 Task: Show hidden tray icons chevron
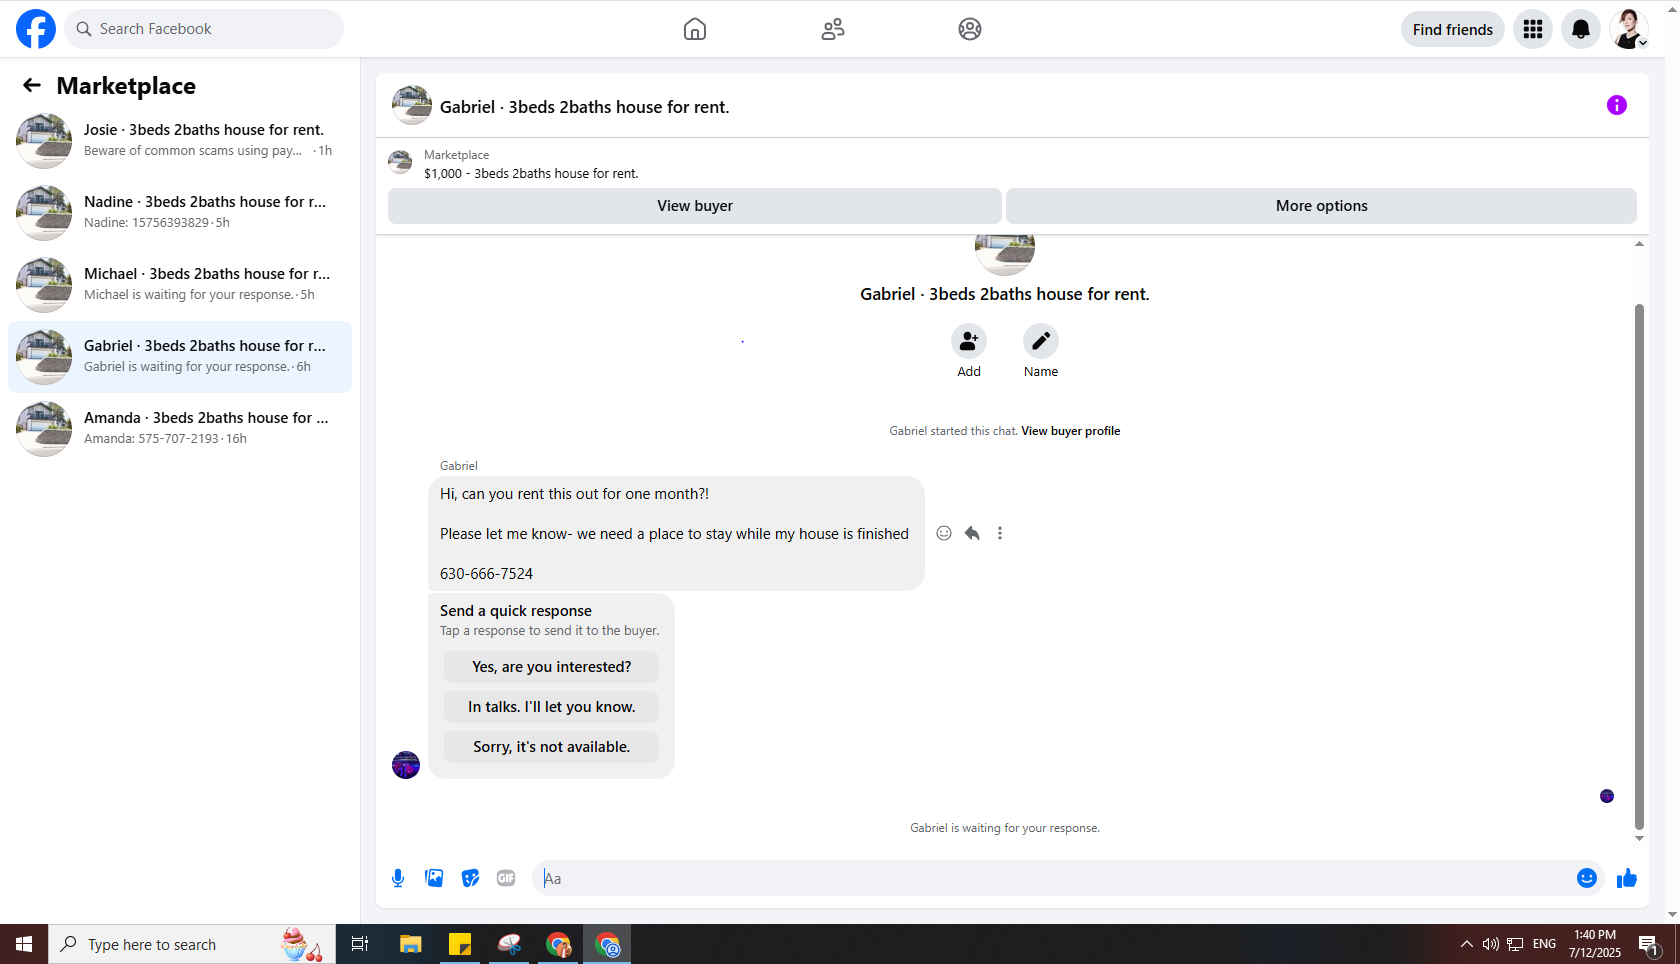[x=1466, y=944]
